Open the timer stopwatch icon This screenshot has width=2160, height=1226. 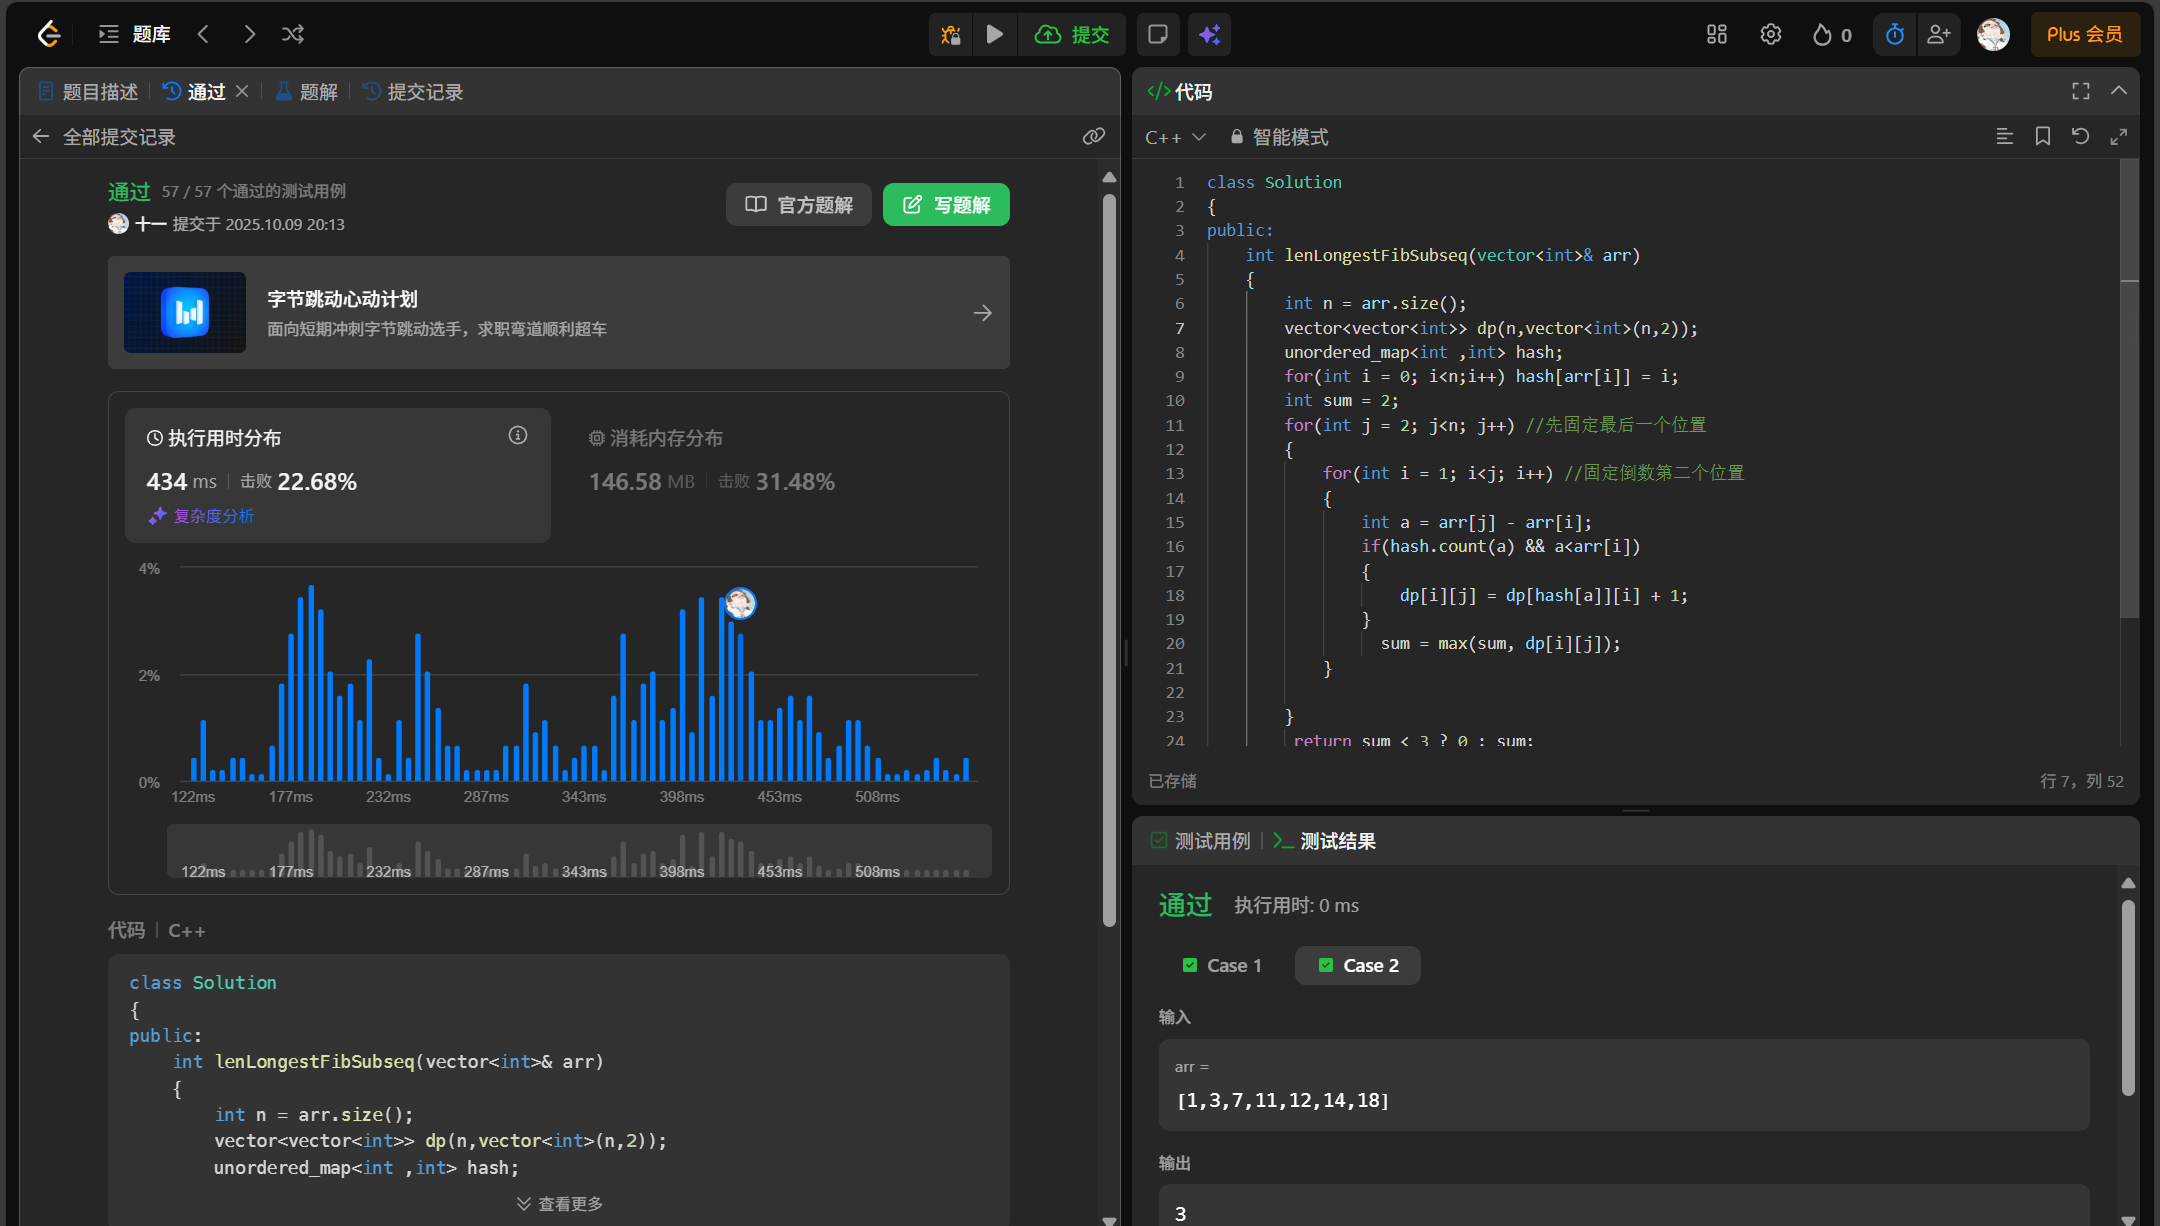(1894, 35)
